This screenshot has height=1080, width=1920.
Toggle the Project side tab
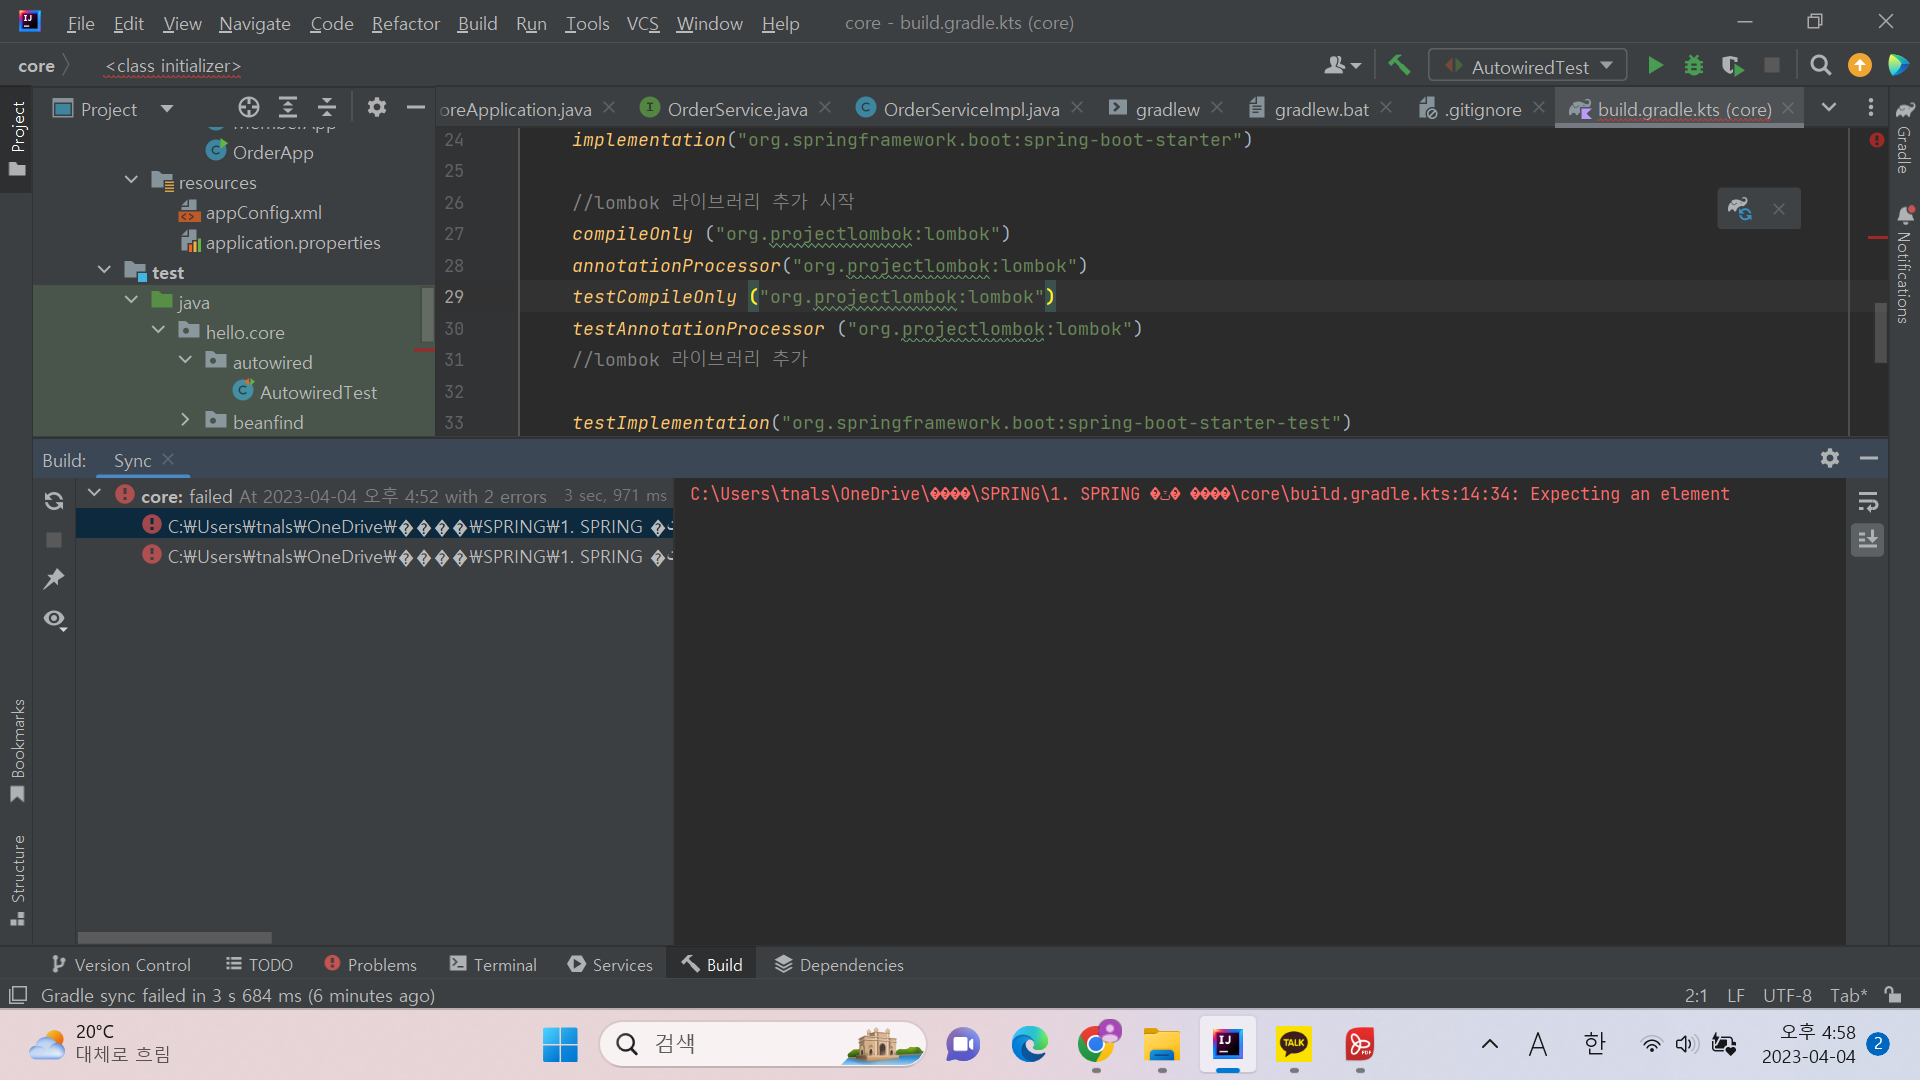(17, 138)
